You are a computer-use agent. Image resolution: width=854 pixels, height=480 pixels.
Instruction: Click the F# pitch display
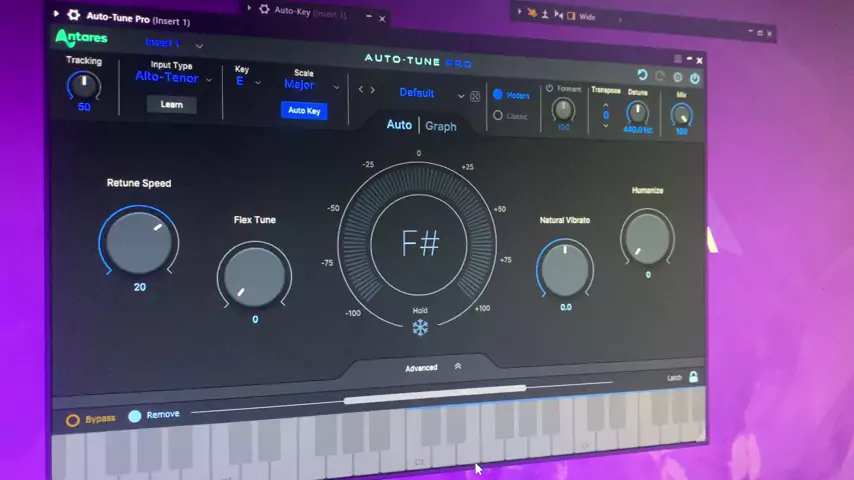[x=419, y=243]
